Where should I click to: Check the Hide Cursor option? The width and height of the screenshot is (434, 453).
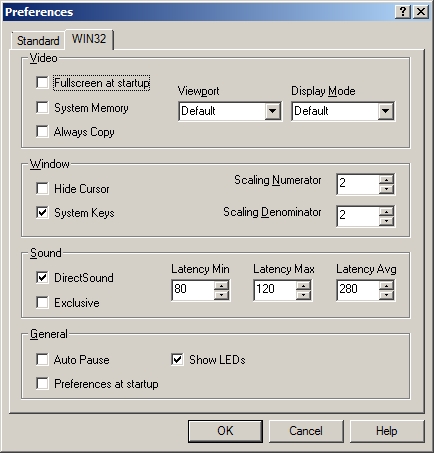click(42, 189)
